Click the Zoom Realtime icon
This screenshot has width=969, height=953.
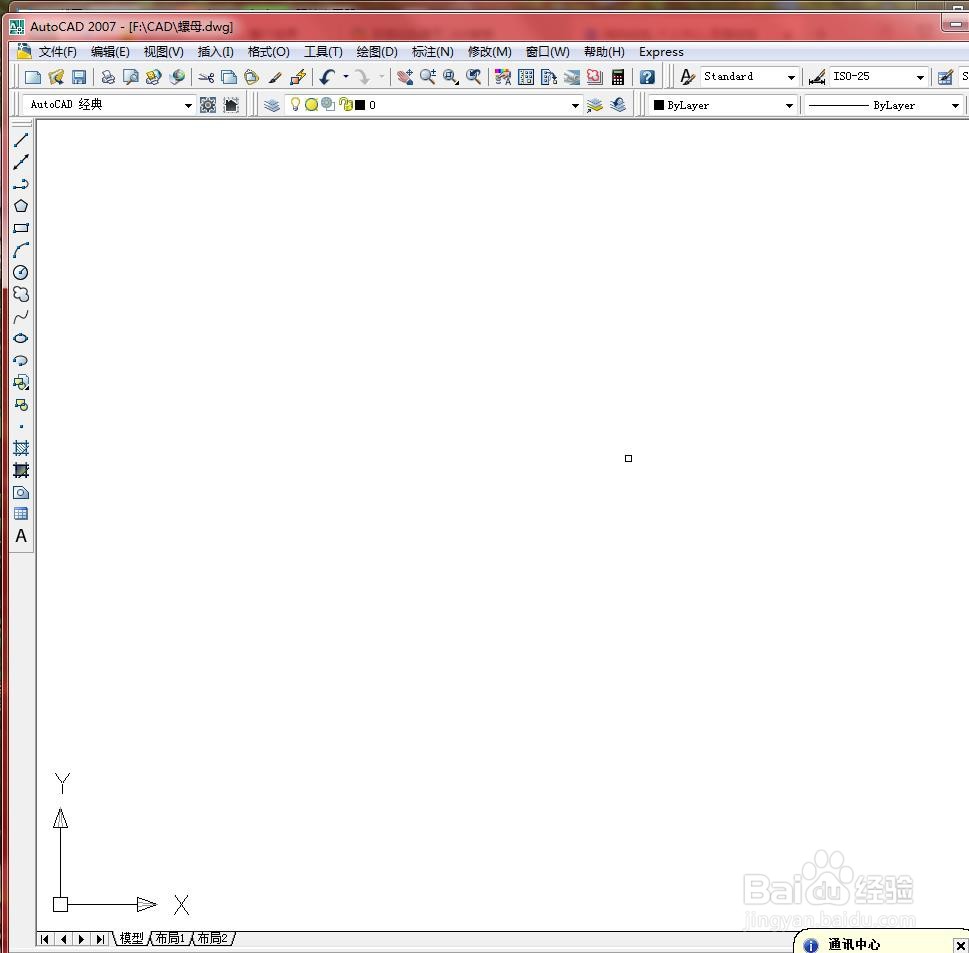(x=428, y=77)
